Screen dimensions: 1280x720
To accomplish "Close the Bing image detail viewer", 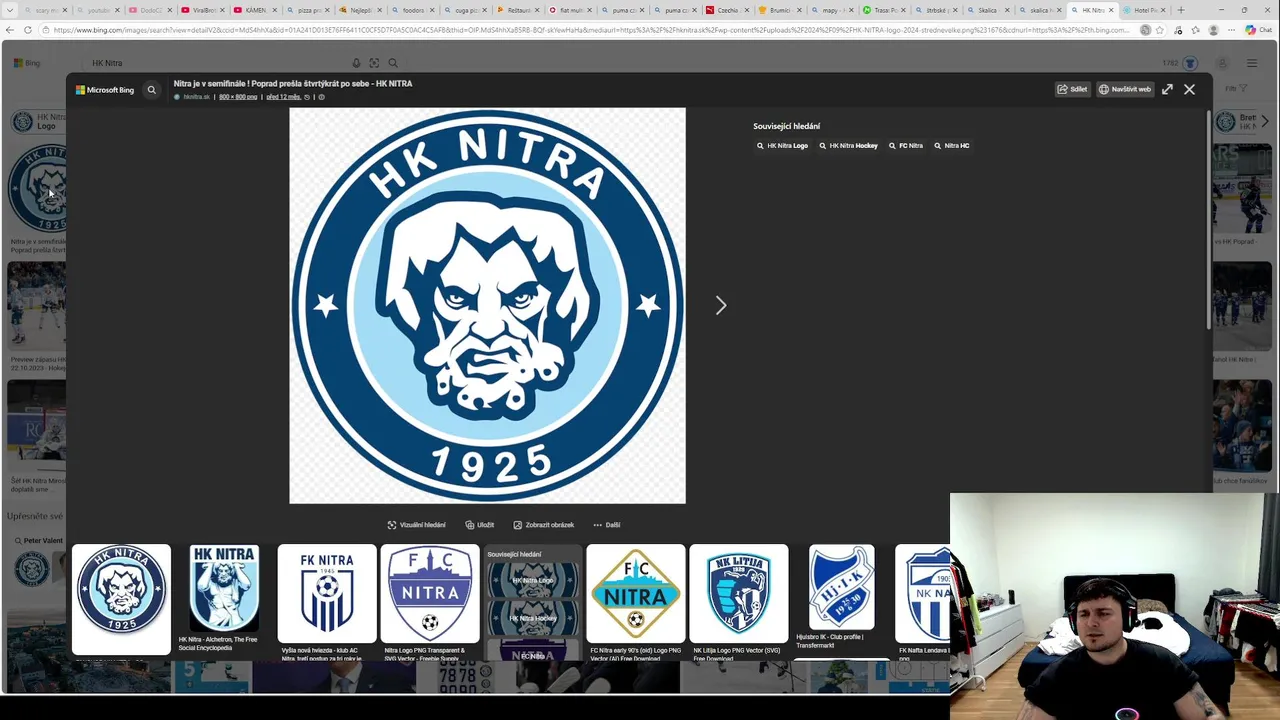I will tap(1189, 89).
